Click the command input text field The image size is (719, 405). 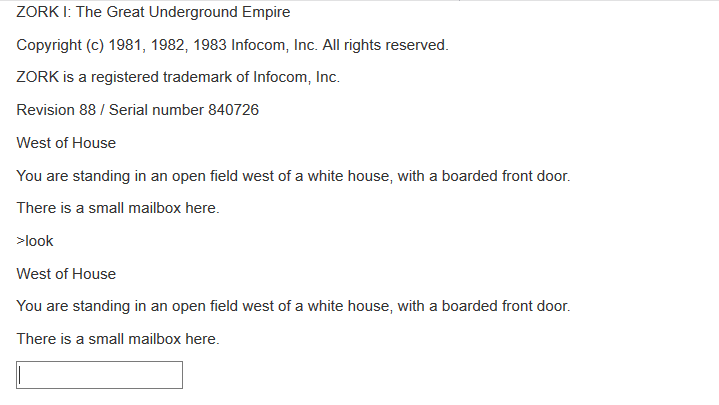(100, 375)
